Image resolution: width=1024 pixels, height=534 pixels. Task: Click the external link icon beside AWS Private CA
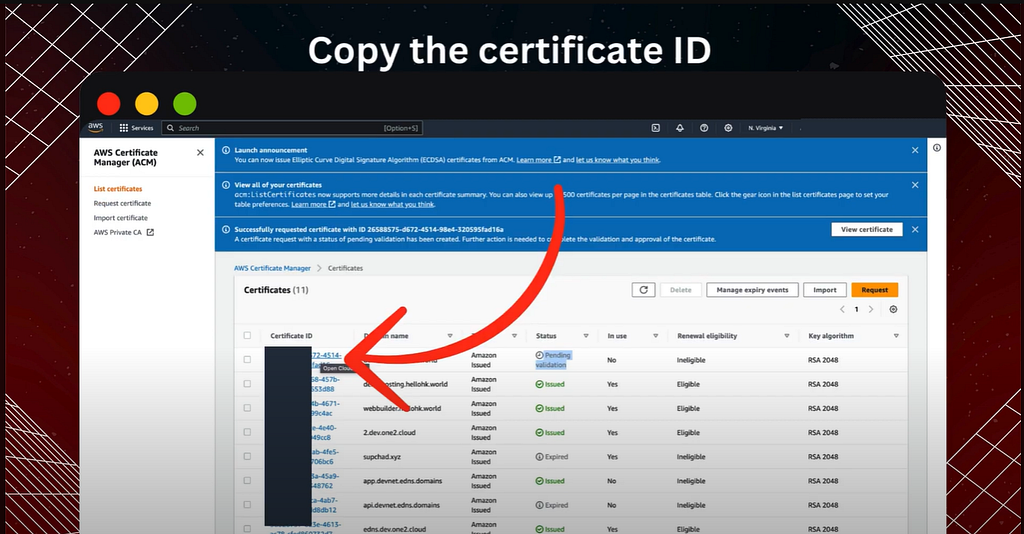pos(150,232)
